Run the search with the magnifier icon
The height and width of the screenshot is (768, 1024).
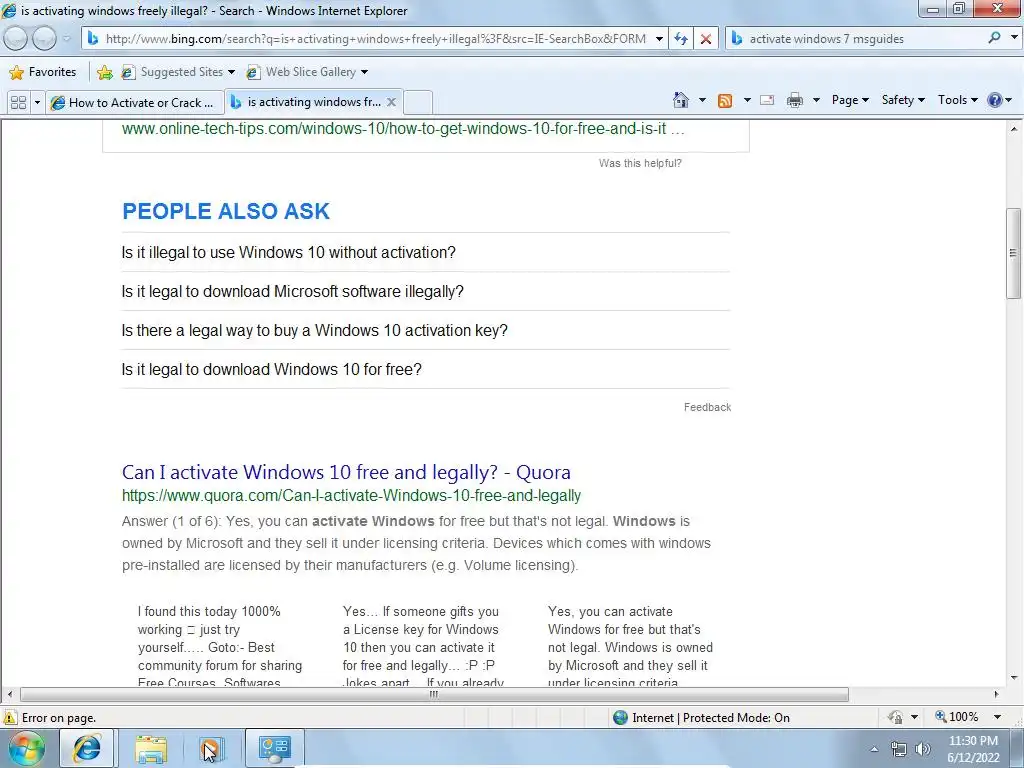tap(994, 39)
